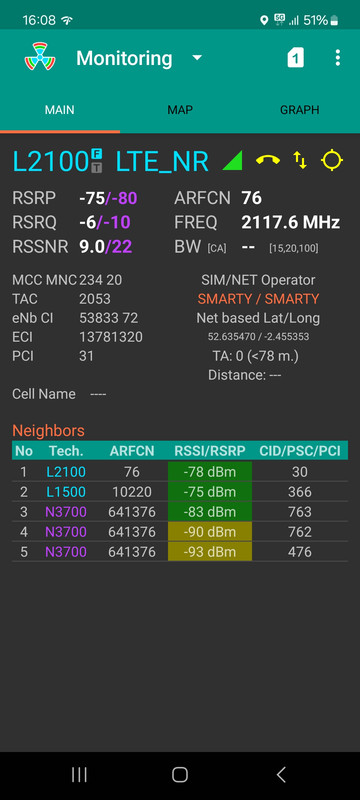Tap the Wi-Fi status bar icon
This screenshot has width=360, height=800.
(x=67, y=20)
